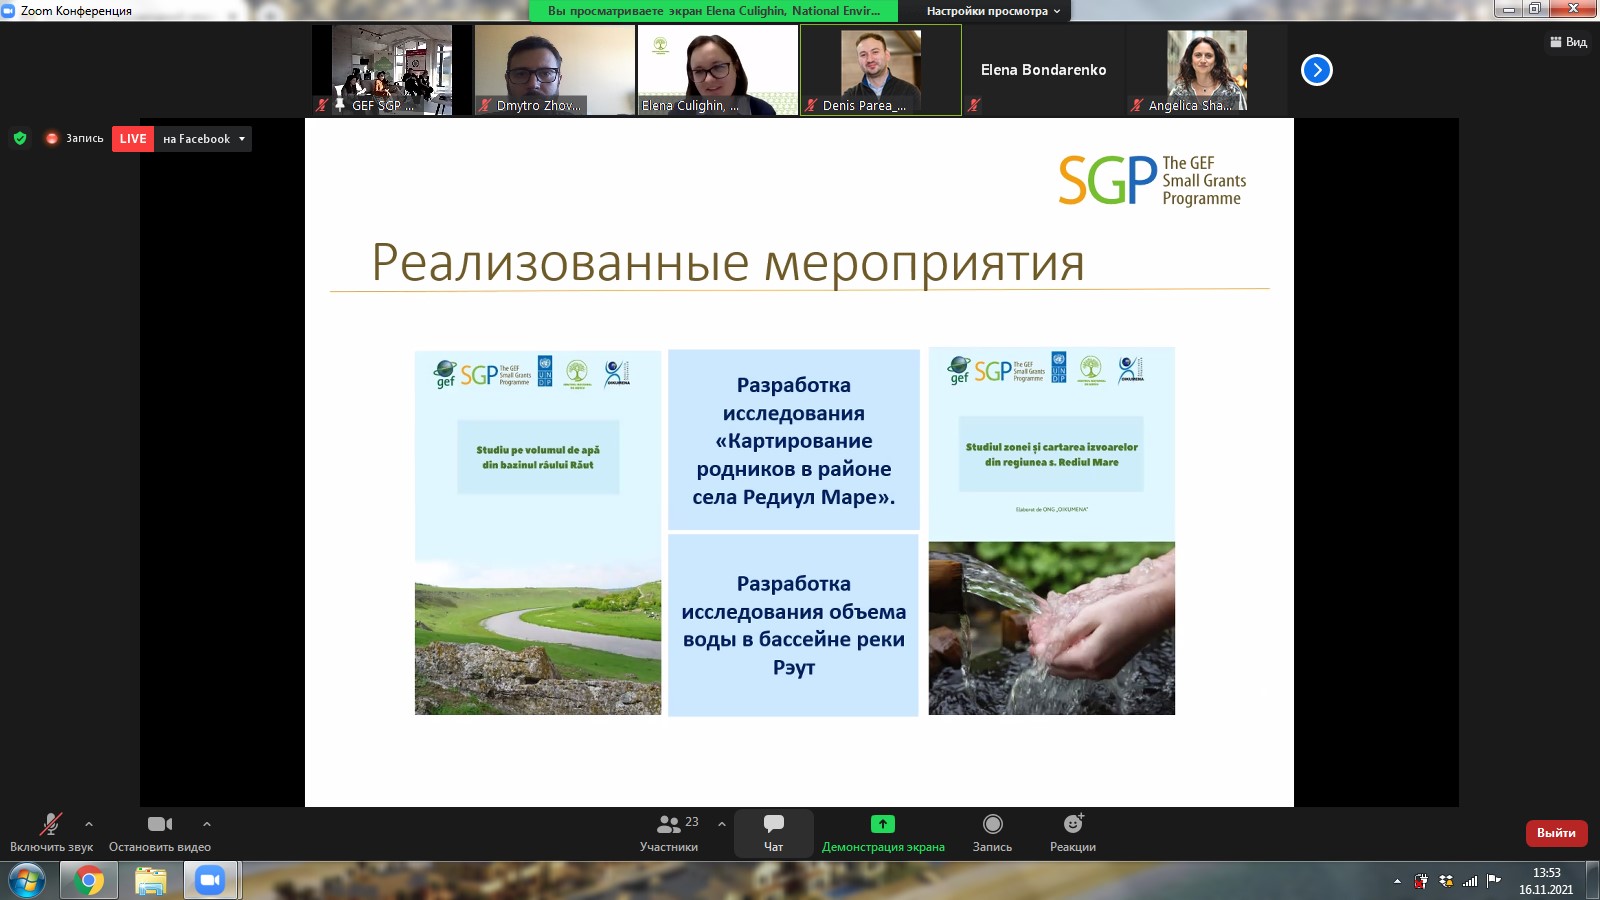Image resolution: width=1600 pixels, height=900 pixels.
Task: Click network signal tray icon
Action: point(1470,881)
